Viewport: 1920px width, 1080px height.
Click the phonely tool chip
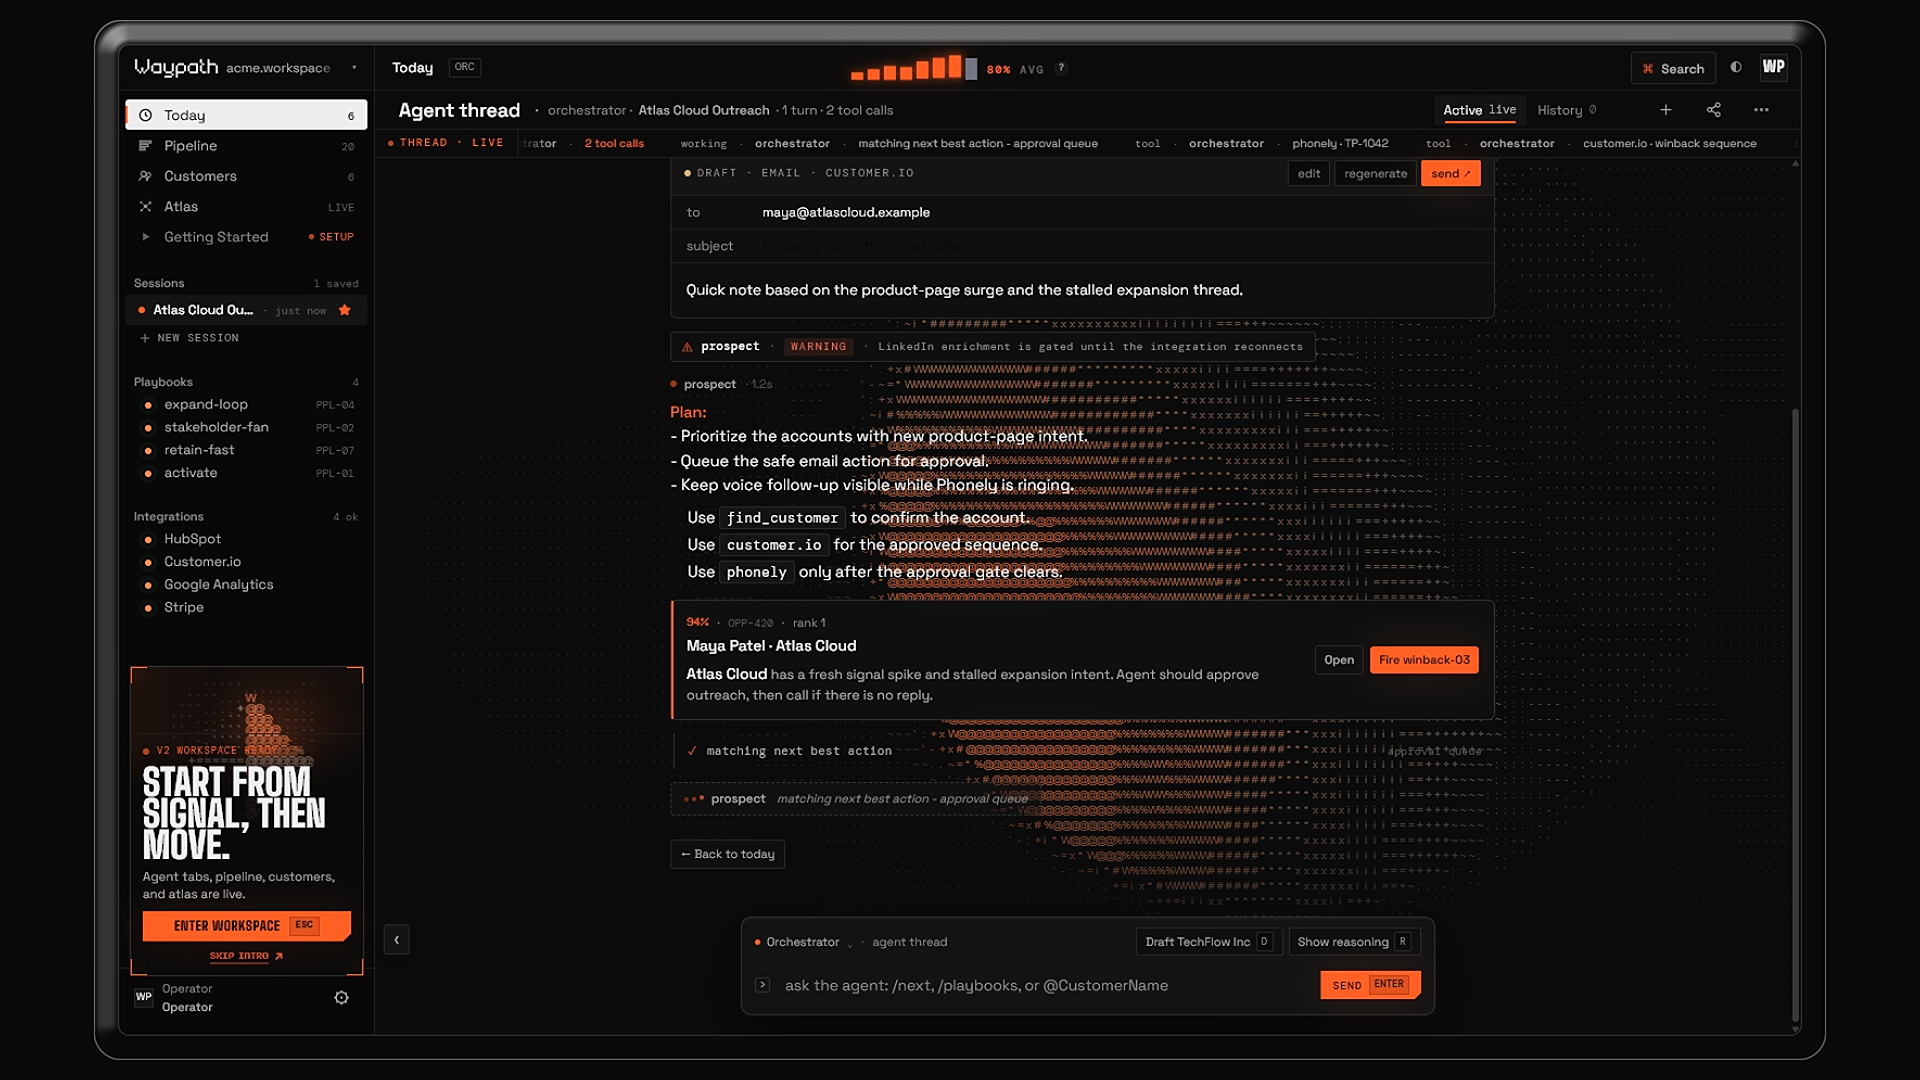(757, 572)
